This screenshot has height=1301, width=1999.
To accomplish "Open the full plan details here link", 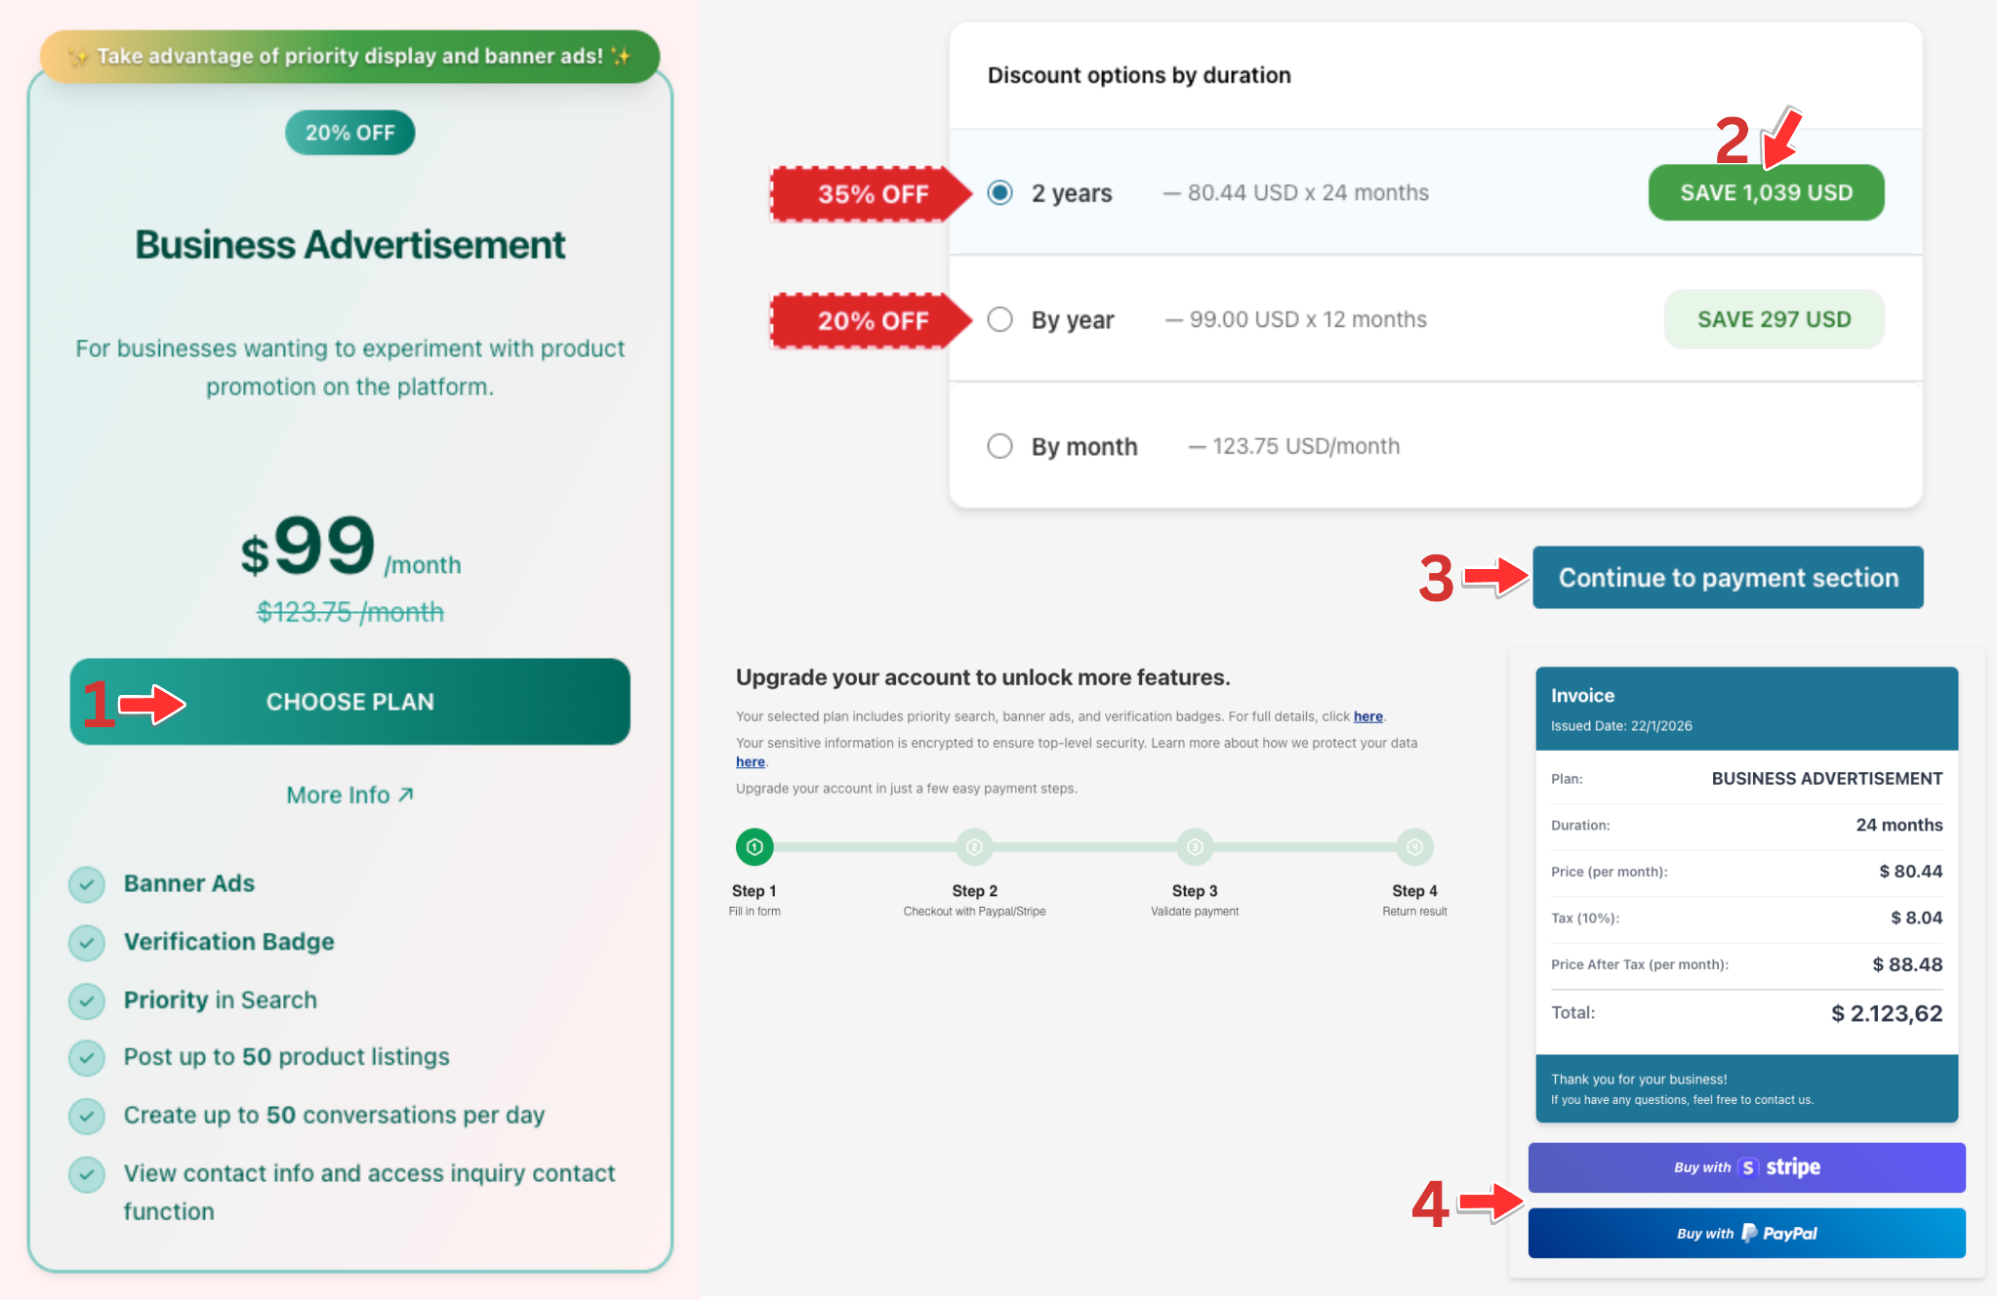I will [1367, 716].
